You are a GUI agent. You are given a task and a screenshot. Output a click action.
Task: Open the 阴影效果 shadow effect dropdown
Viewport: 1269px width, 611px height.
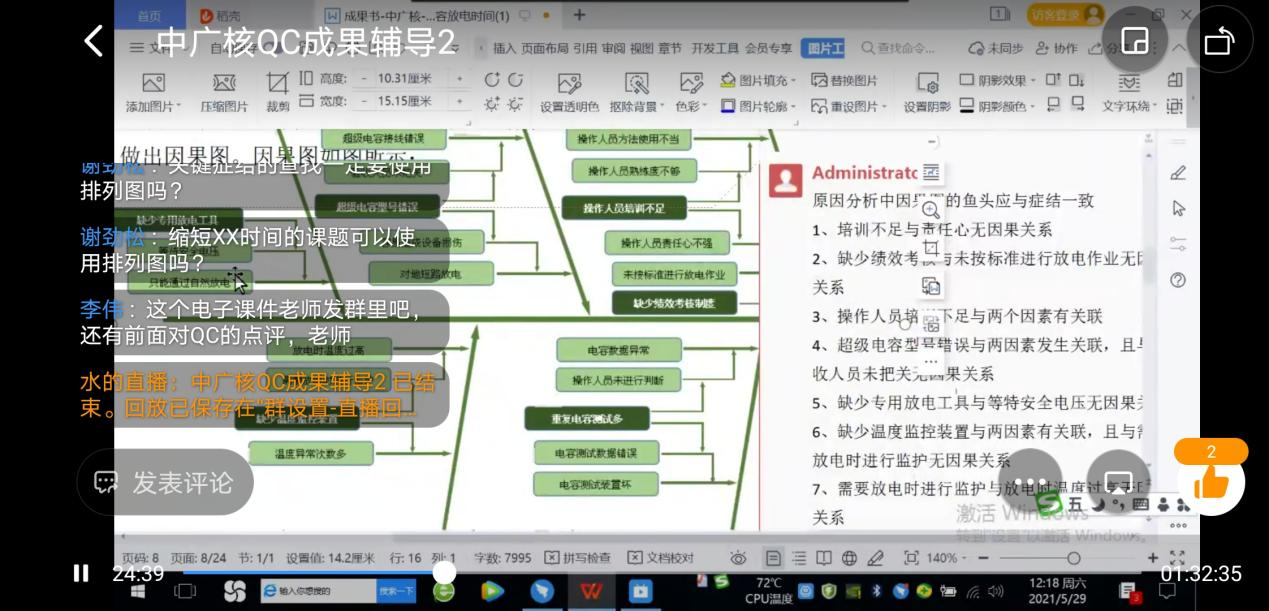point(1034,80)
